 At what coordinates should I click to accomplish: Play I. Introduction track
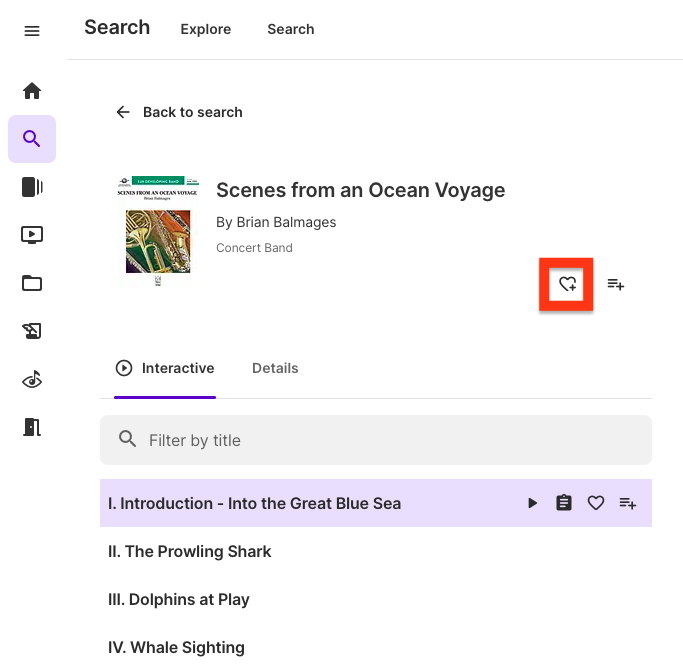533,503
